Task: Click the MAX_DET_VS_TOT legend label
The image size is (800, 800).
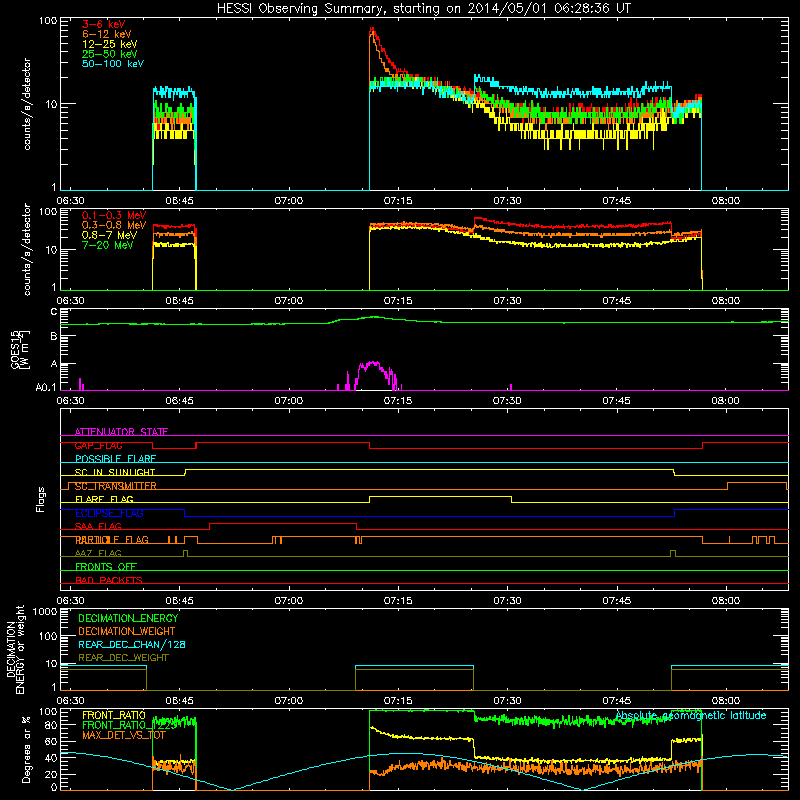Action: pyautogui.click(x=123, y=735)
